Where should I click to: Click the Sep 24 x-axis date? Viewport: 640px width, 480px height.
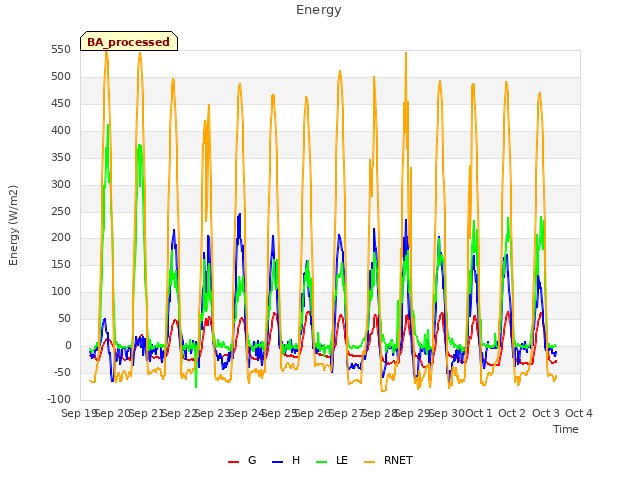(247, 413)
